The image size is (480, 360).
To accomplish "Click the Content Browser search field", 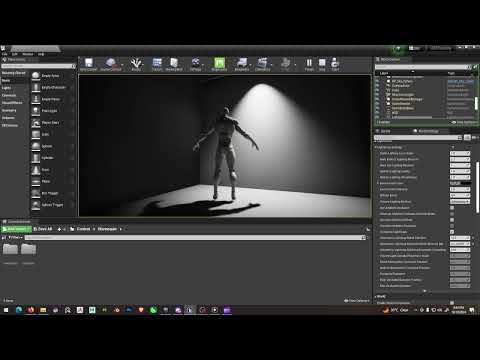I will (x=195, y=237).
